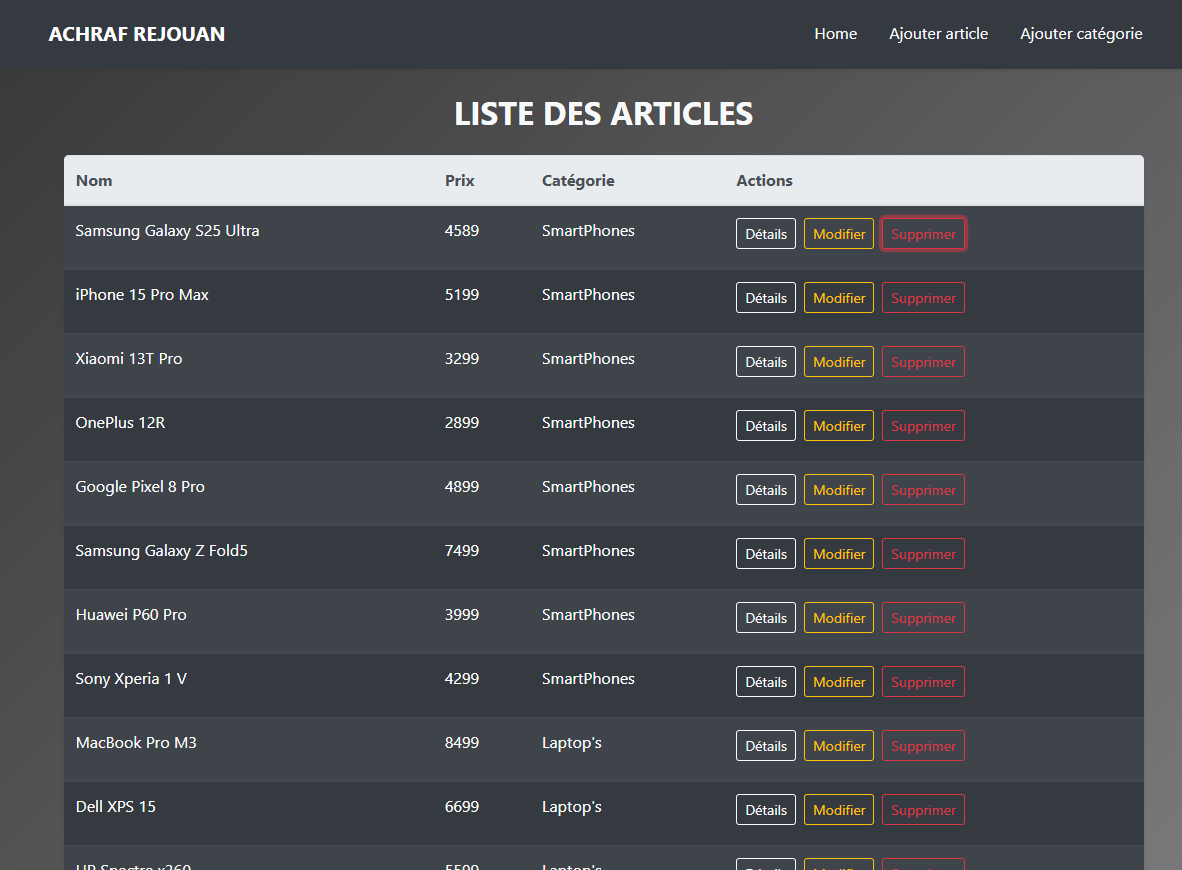Click Modifier on Huawei P60 Pro row
Viewport: 1182px width, 870px height.
tap(839, 618)
